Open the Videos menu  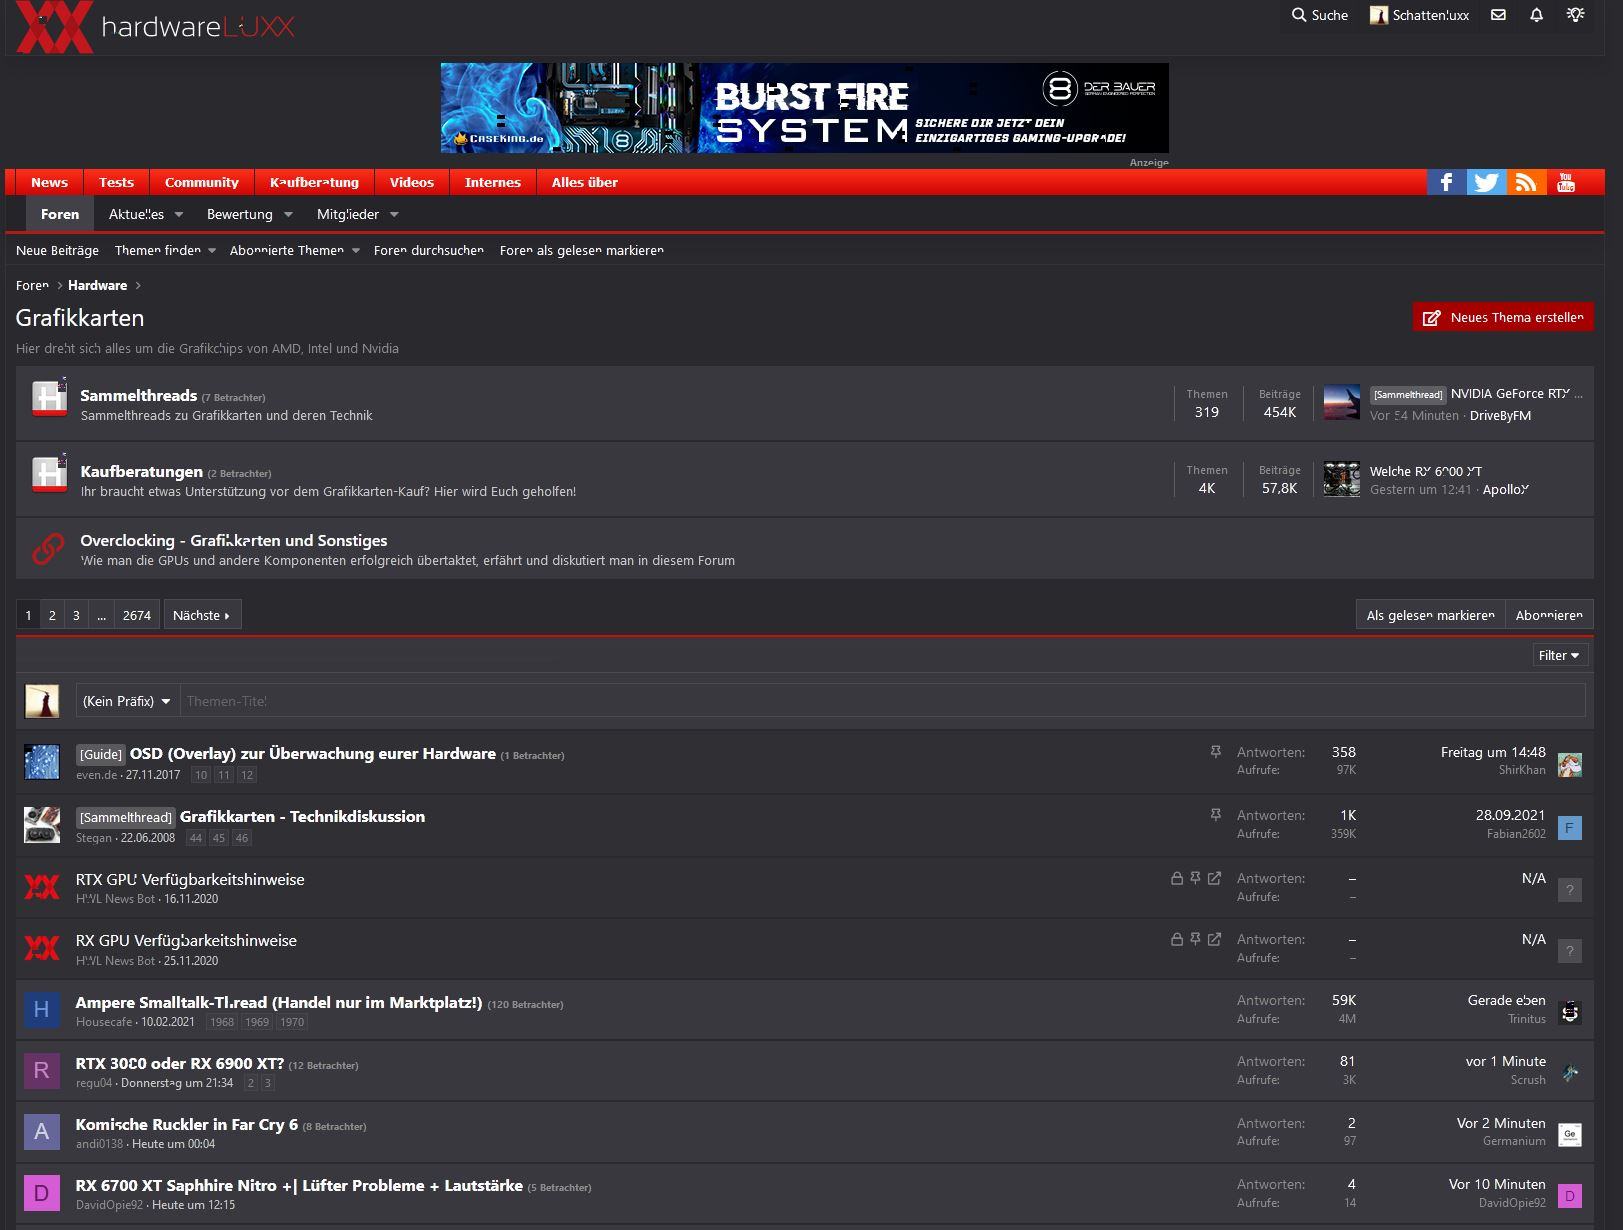pyautogui.click(x=411, y=182)
